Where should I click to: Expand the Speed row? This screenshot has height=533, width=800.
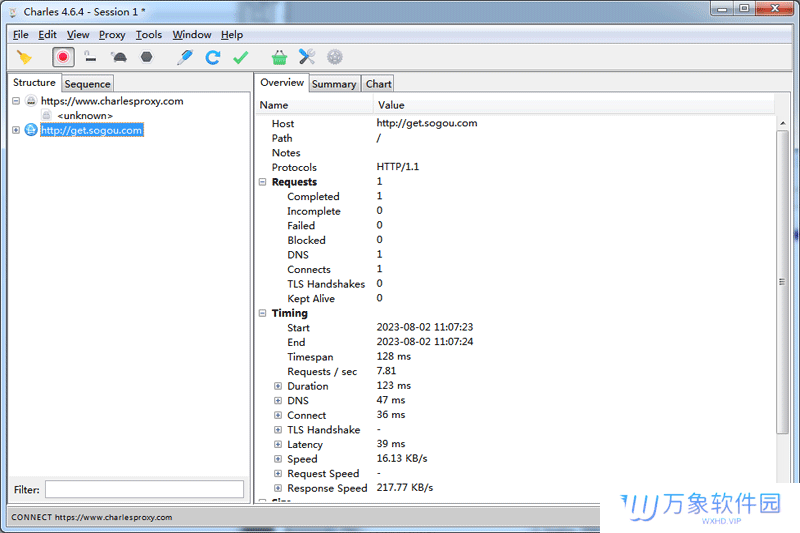click(x=278, y=459)
